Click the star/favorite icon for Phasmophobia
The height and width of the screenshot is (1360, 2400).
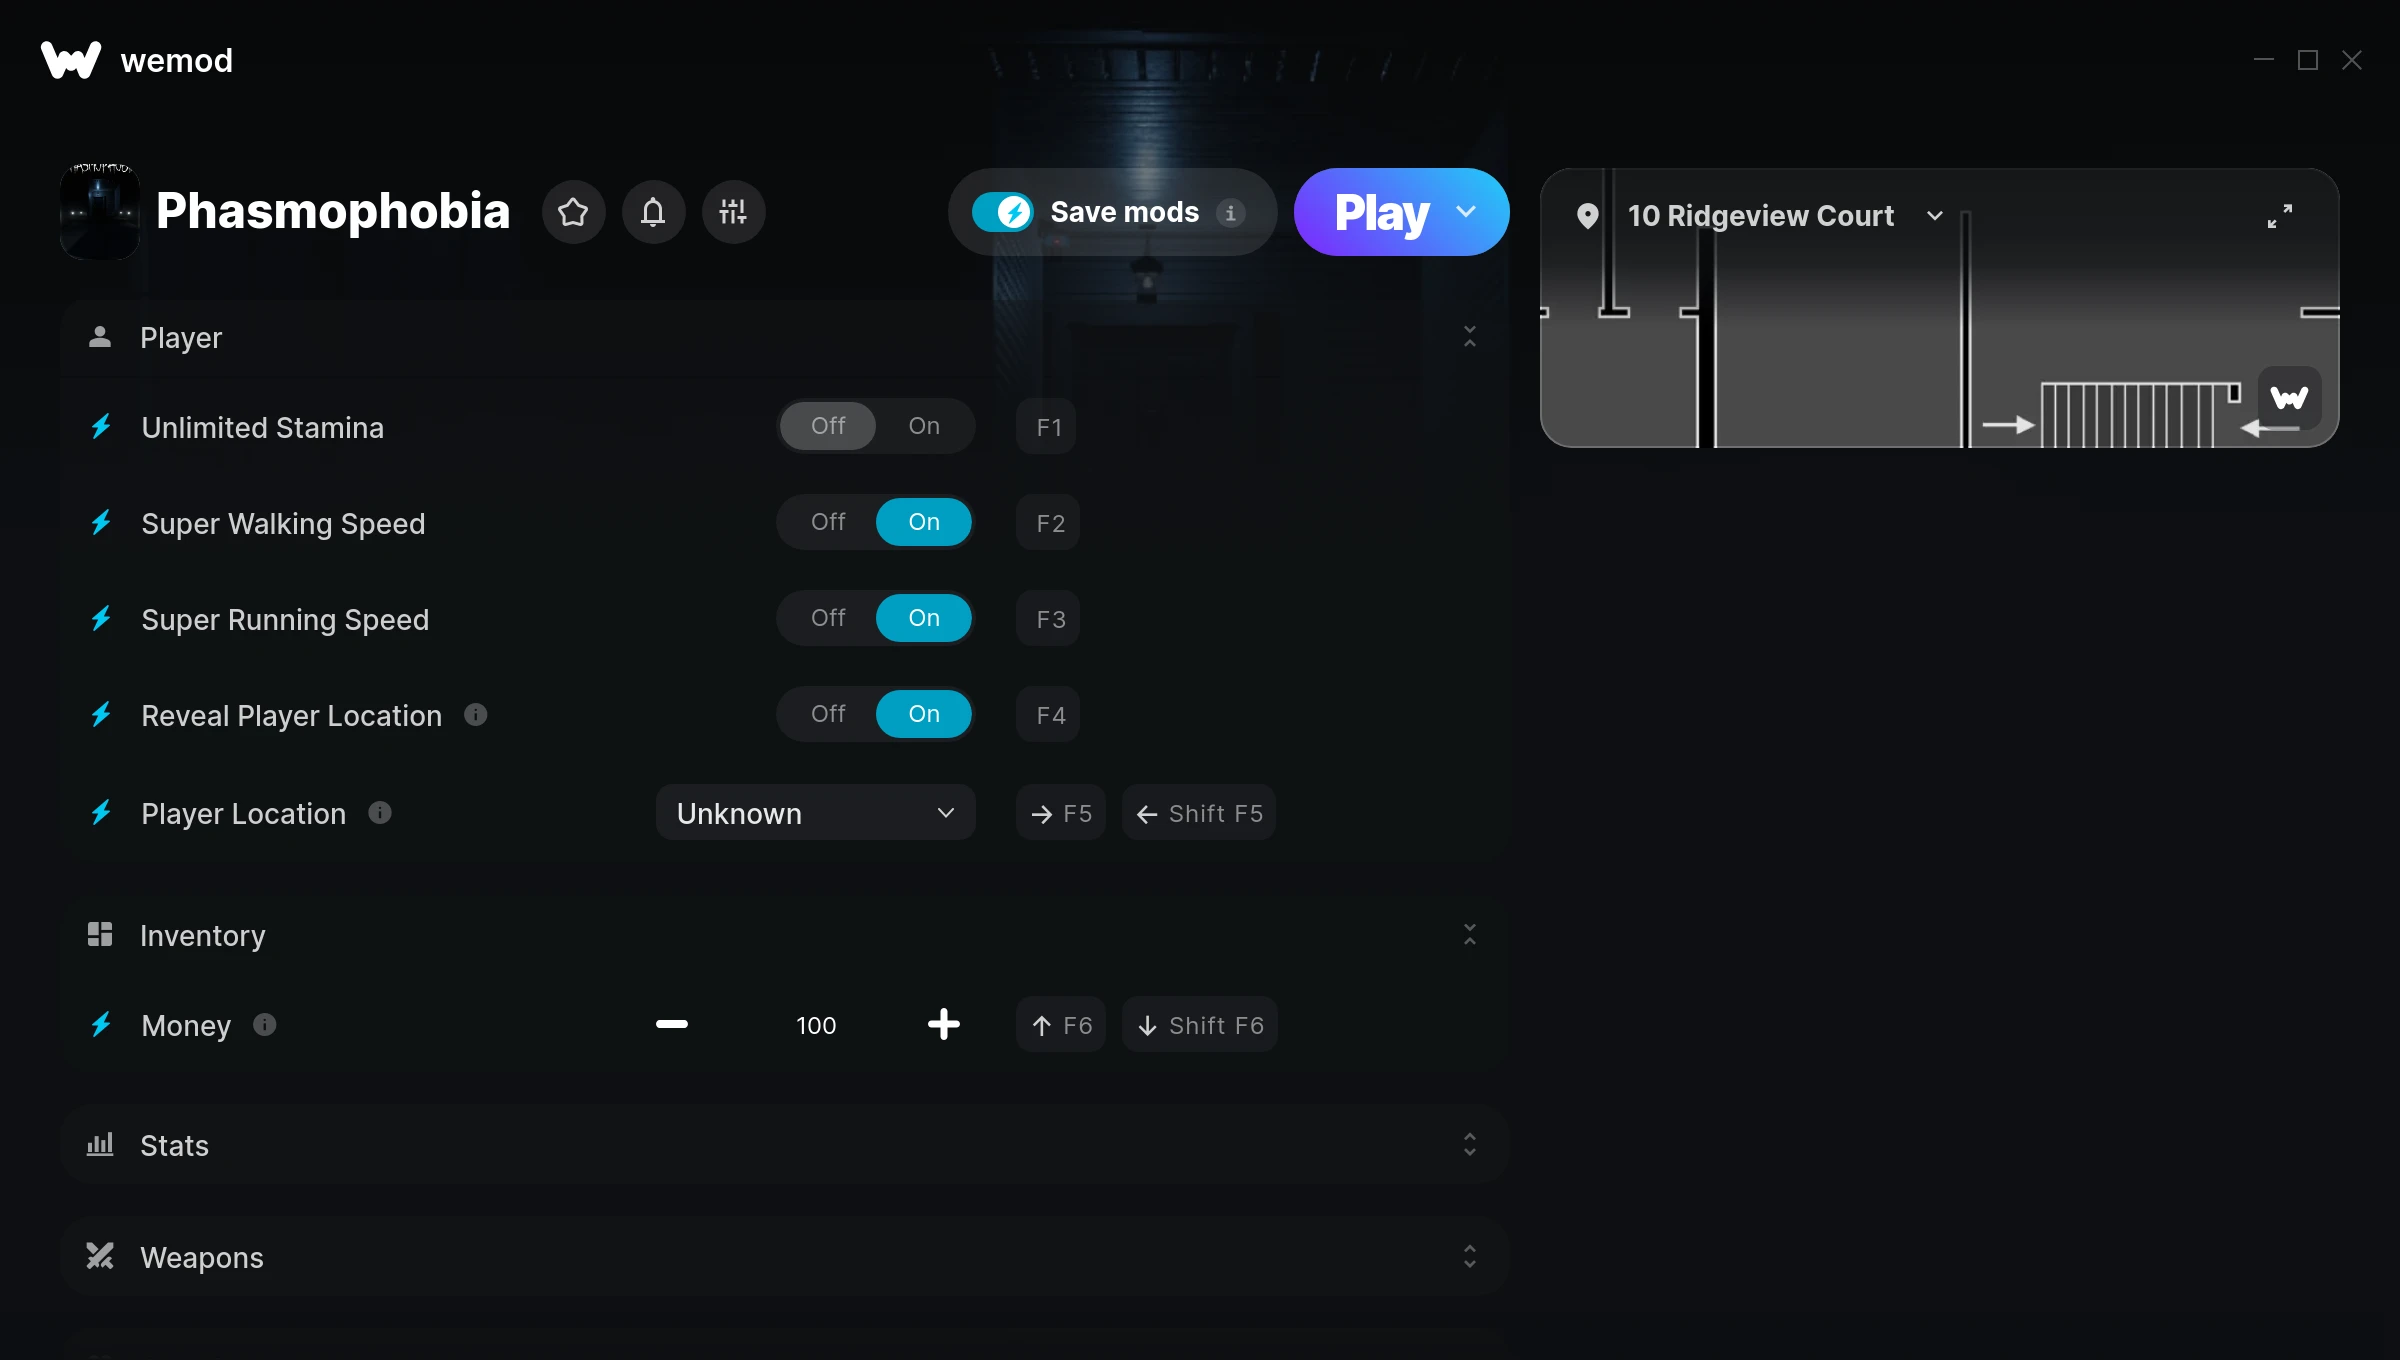coord(574,211)
